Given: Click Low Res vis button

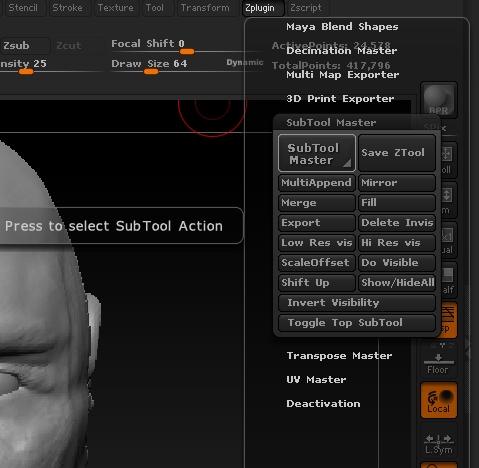Looking at the screenshot, I should [317, 243].
